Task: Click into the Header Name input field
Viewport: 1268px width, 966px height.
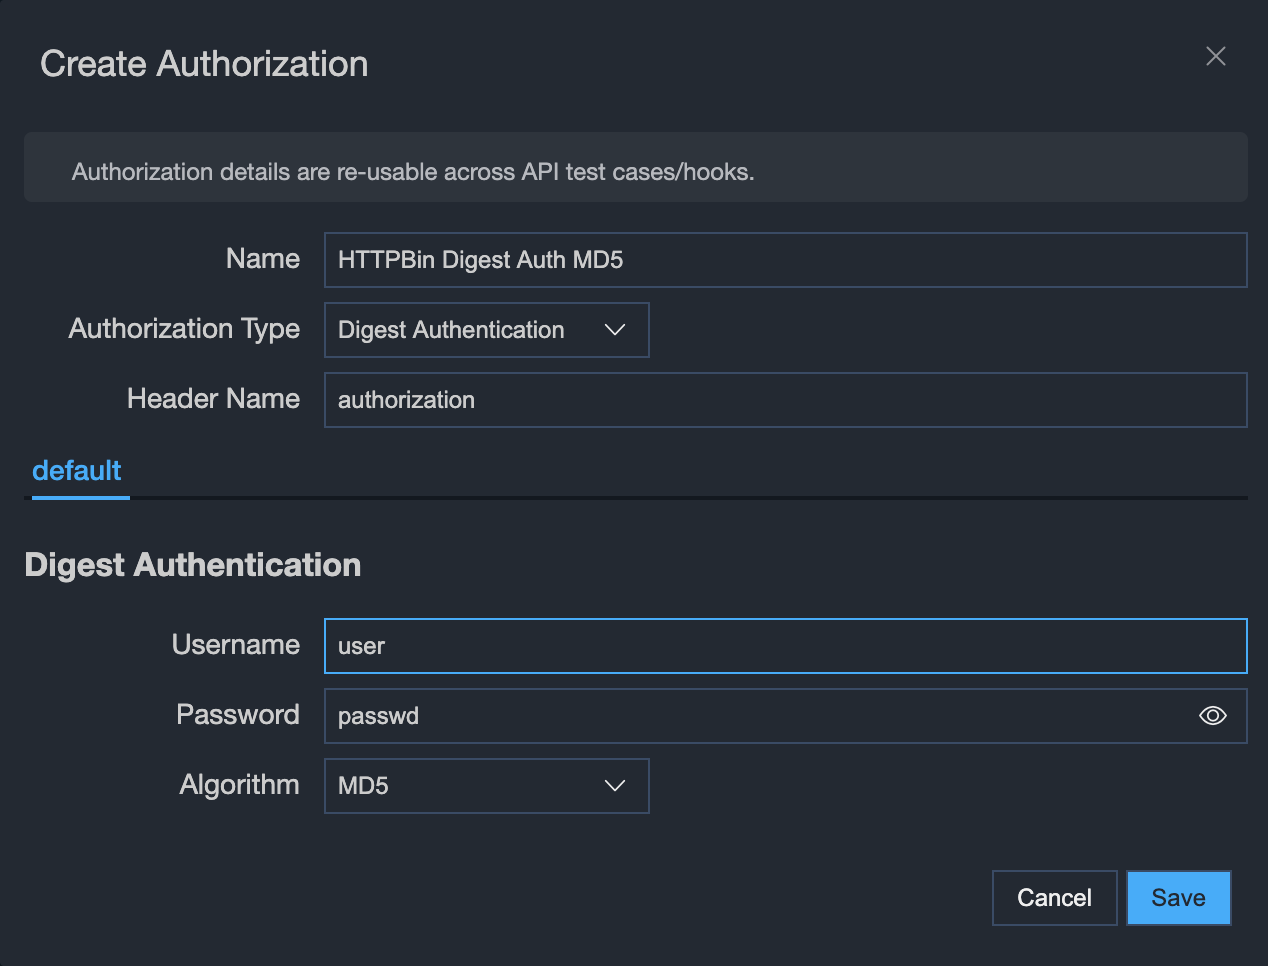Action: click(785, 400)
